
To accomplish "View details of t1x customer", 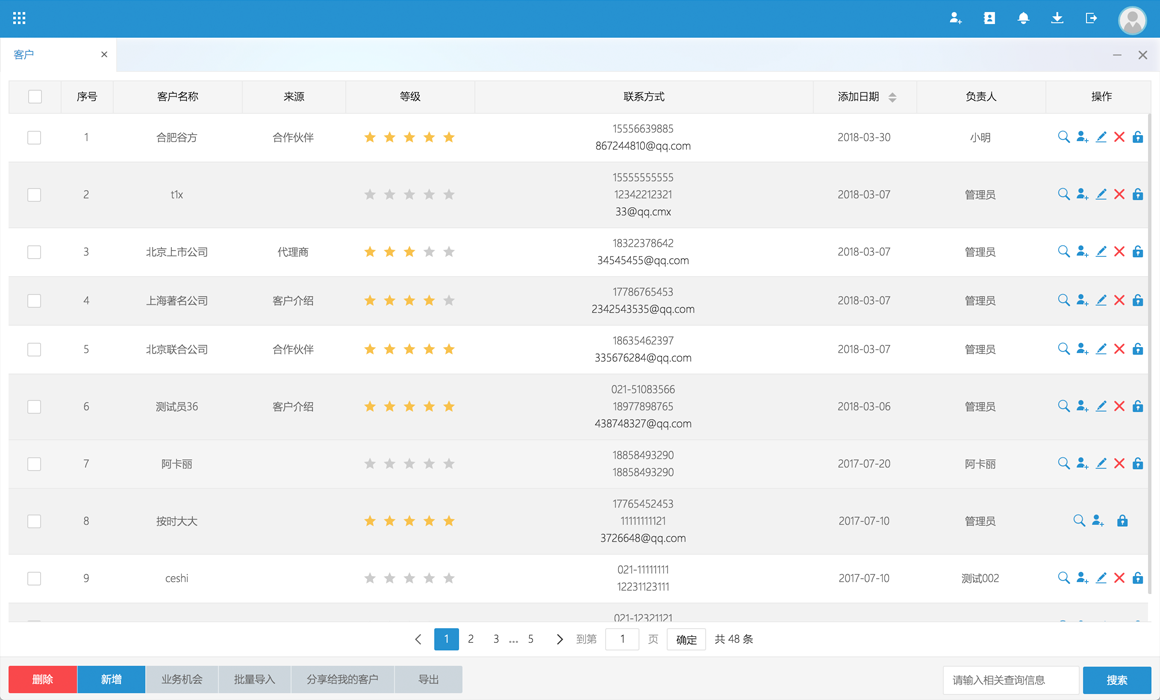I will coord(1063,194).
